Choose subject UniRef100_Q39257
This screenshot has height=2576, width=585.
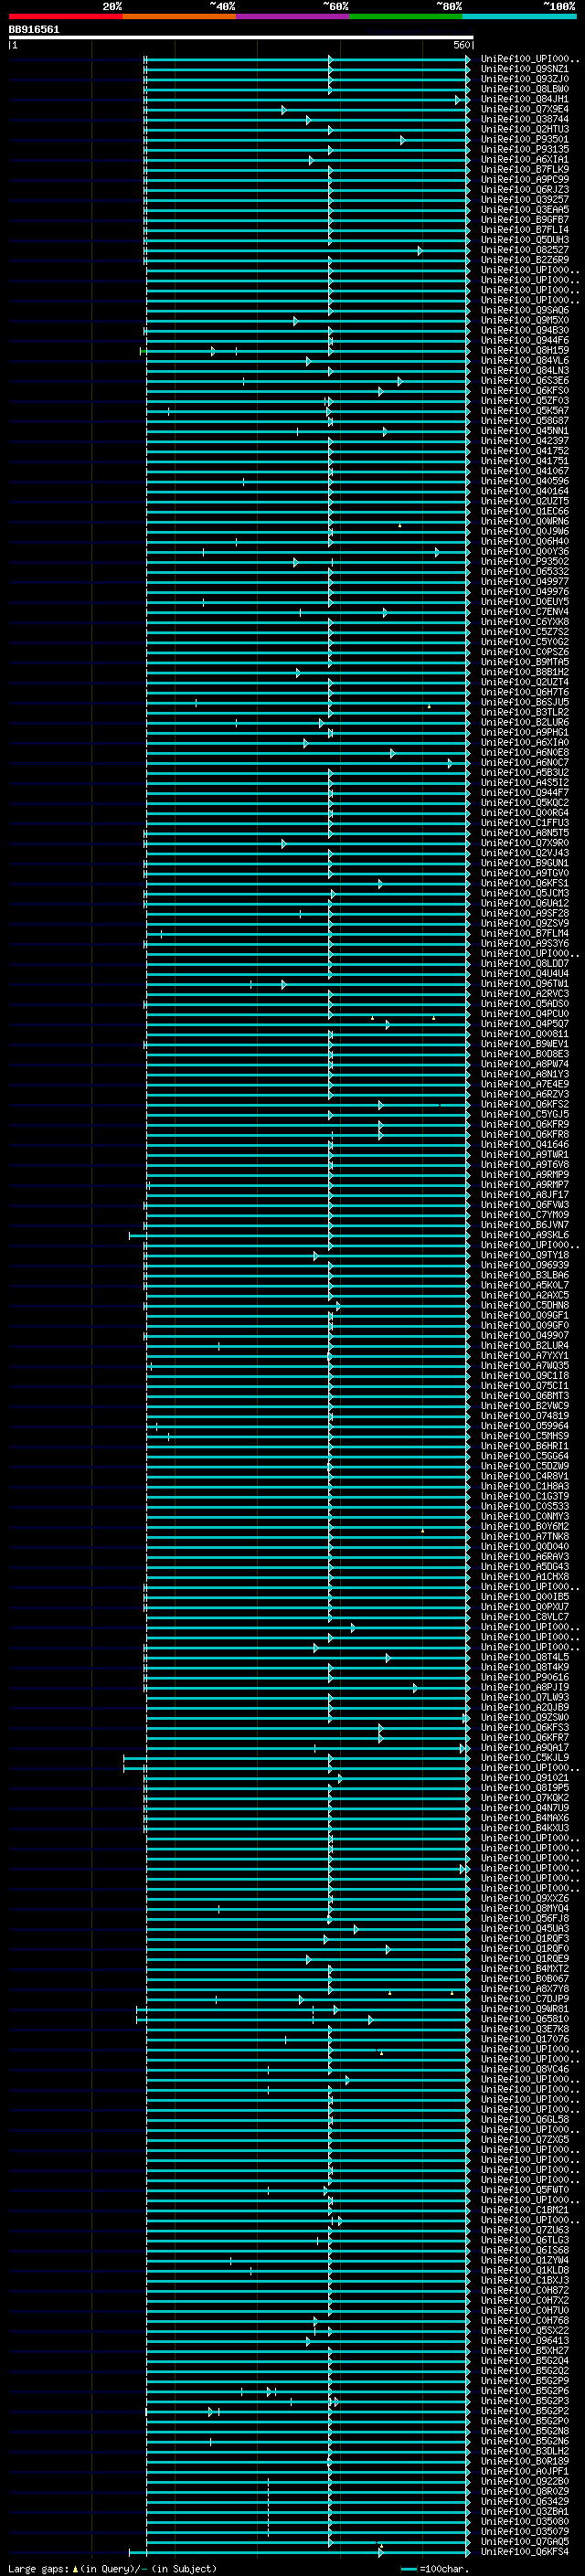pyautogui.click(x=524, y=199)
